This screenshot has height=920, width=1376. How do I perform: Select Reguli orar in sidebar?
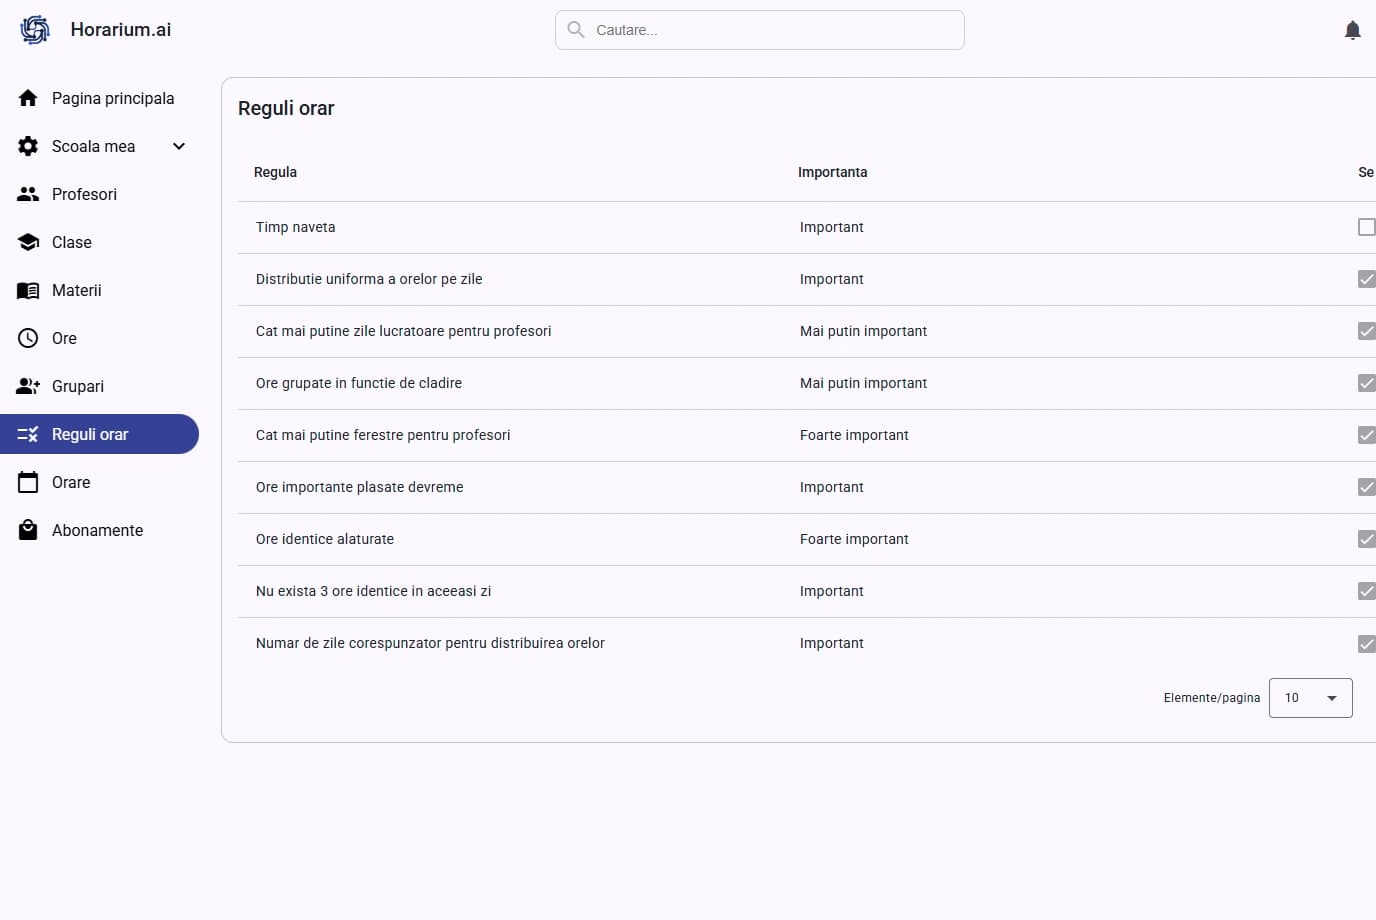click(x=90, y=434)
